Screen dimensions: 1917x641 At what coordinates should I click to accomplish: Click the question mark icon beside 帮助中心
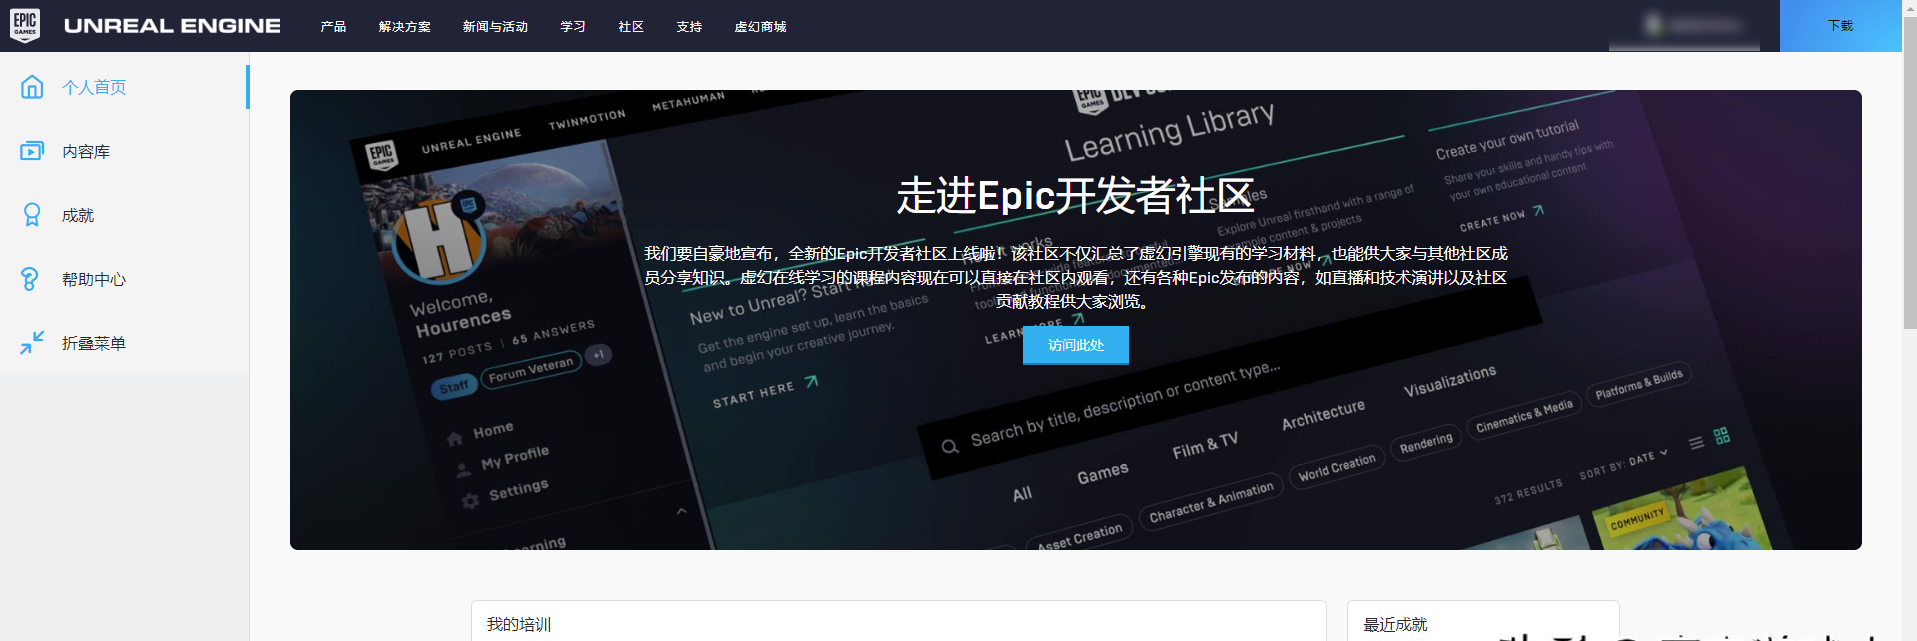tap(31, 279)
